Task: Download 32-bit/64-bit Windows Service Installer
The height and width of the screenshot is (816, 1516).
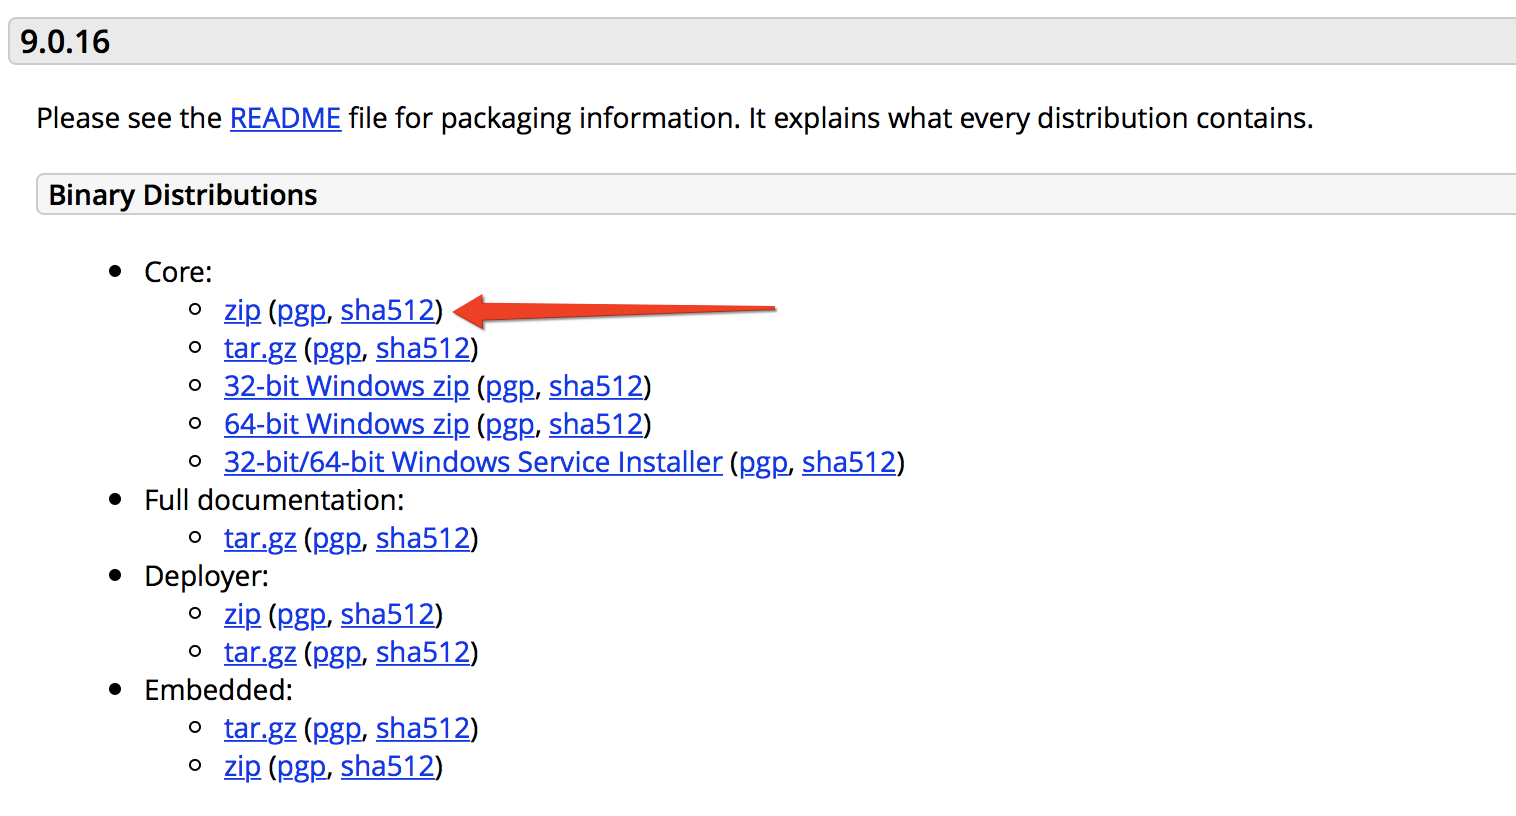Action: [473, 463]
